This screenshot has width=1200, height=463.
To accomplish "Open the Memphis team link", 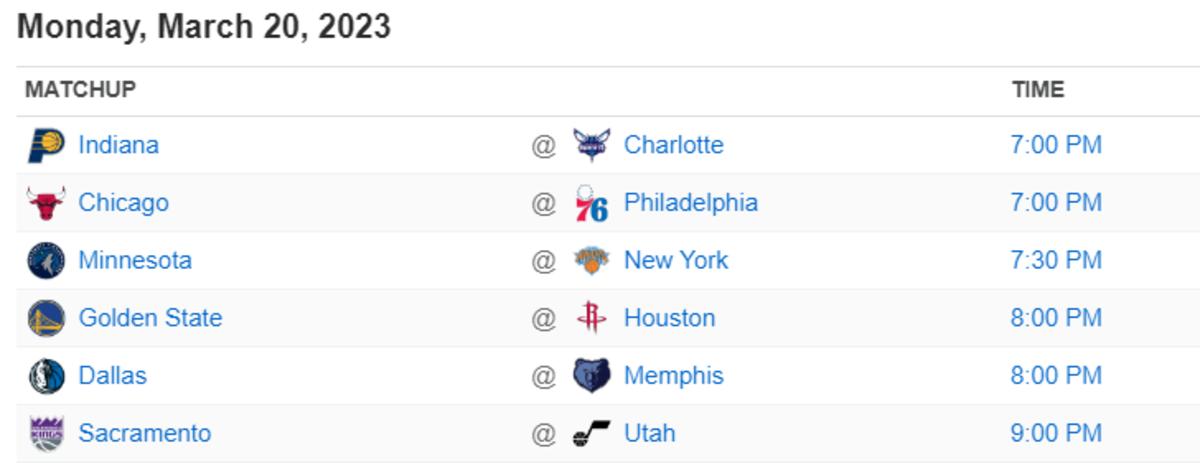I will (674, 376).
